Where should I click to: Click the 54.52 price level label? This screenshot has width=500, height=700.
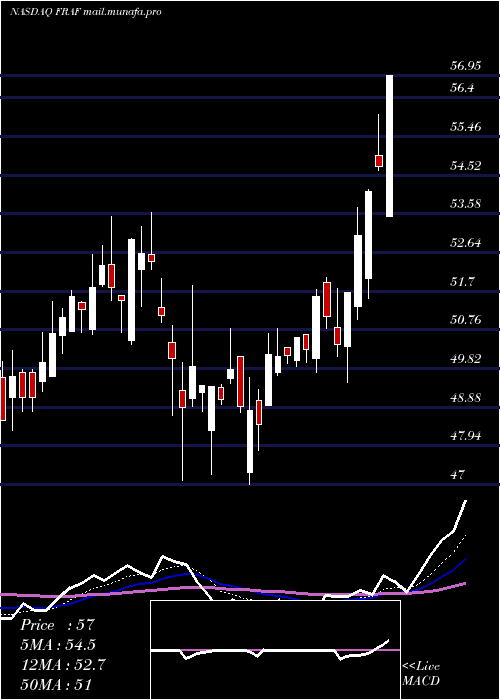click(x=465, y=166)
